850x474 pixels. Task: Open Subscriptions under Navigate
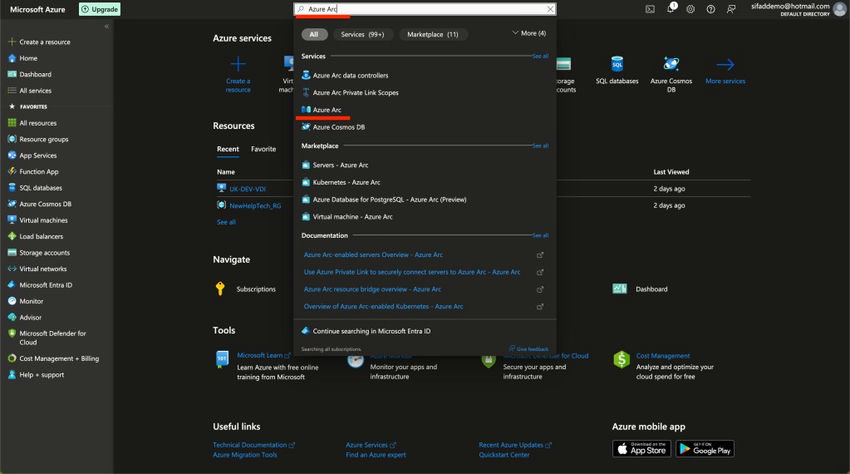click(256, 289)
